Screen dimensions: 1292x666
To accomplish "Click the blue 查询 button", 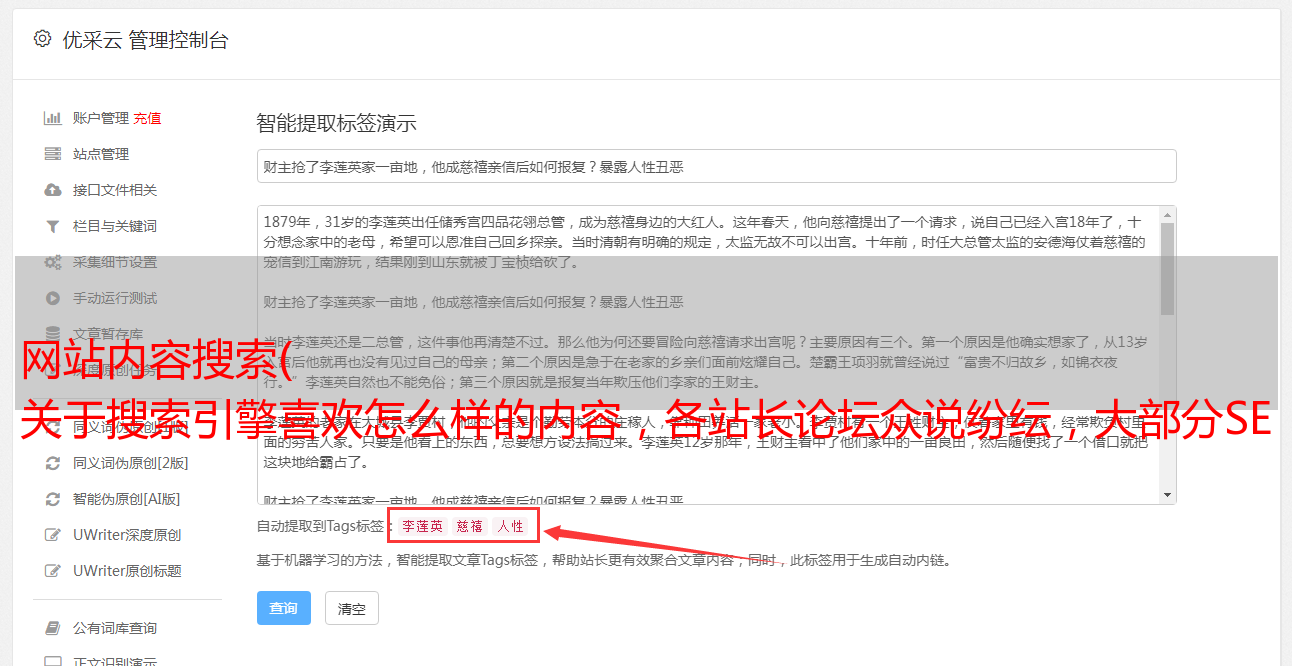I will point(284,608).
